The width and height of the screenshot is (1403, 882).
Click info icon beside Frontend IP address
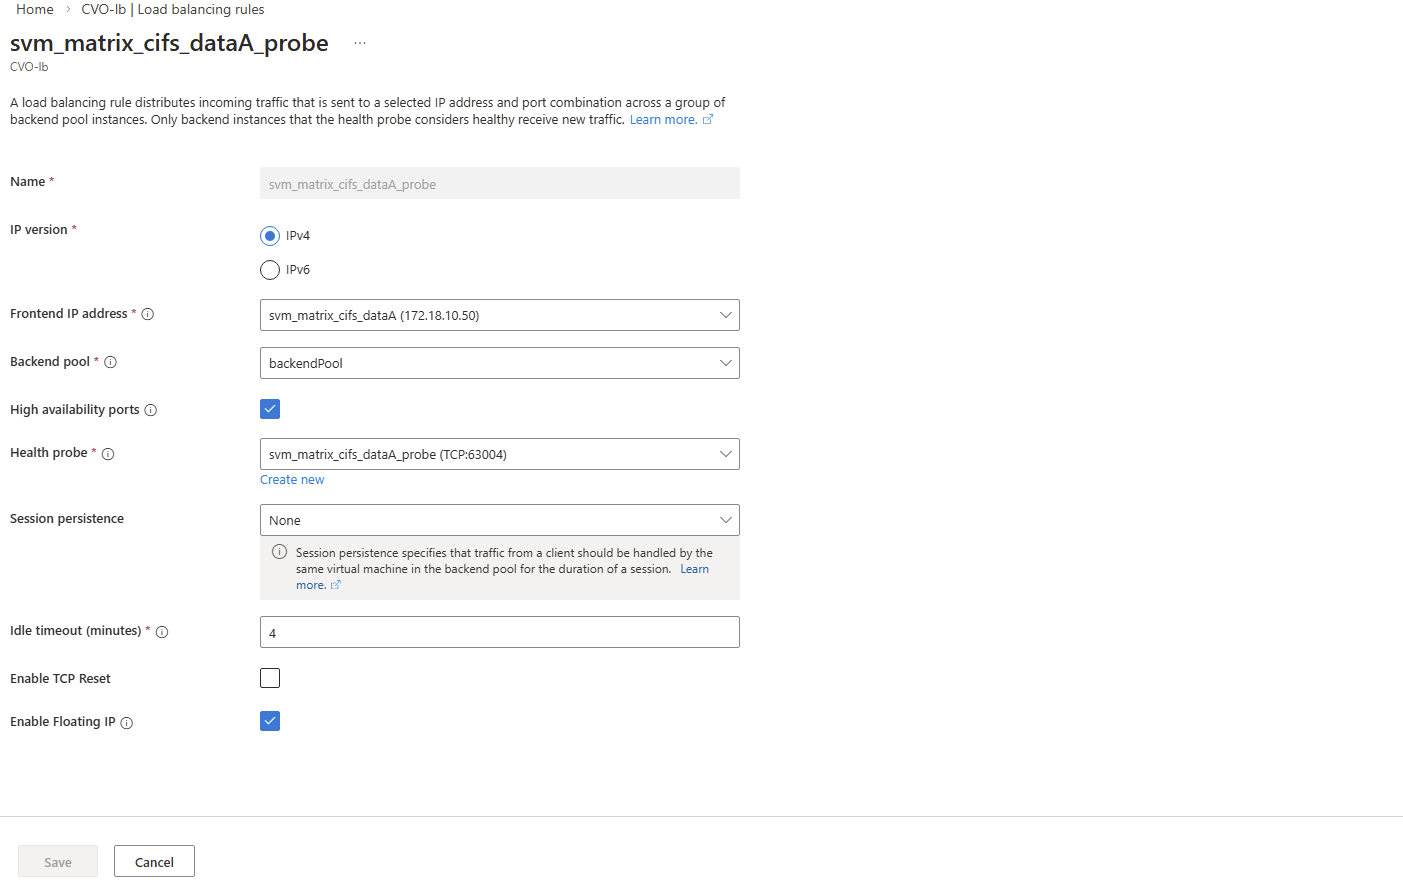pyautogui.click(x=148, y=314)
